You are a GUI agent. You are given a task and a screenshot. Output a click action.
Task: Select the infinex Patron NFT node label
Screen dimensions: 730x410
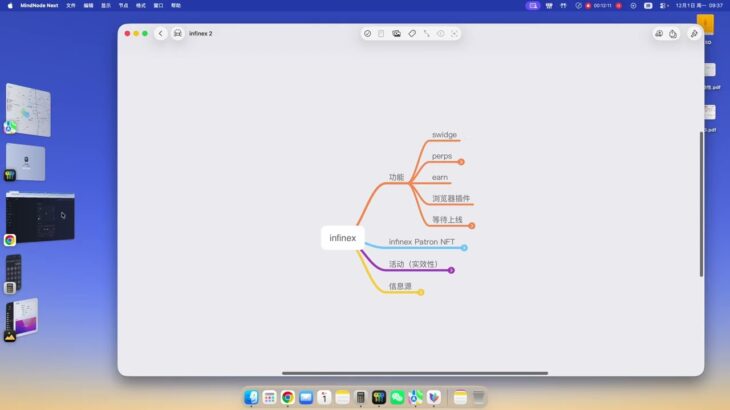421,242
